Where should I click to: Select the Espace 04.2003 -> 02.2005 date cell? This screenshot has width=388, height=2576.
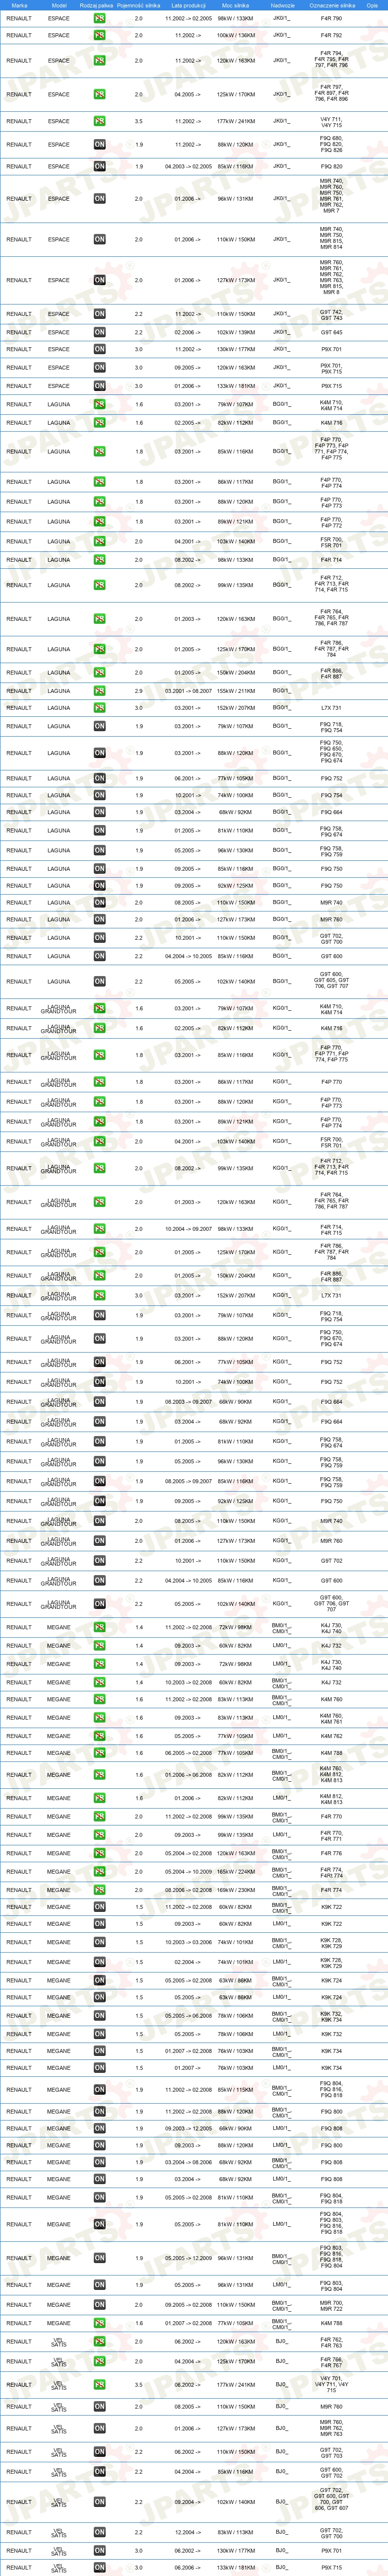(188, 166)
